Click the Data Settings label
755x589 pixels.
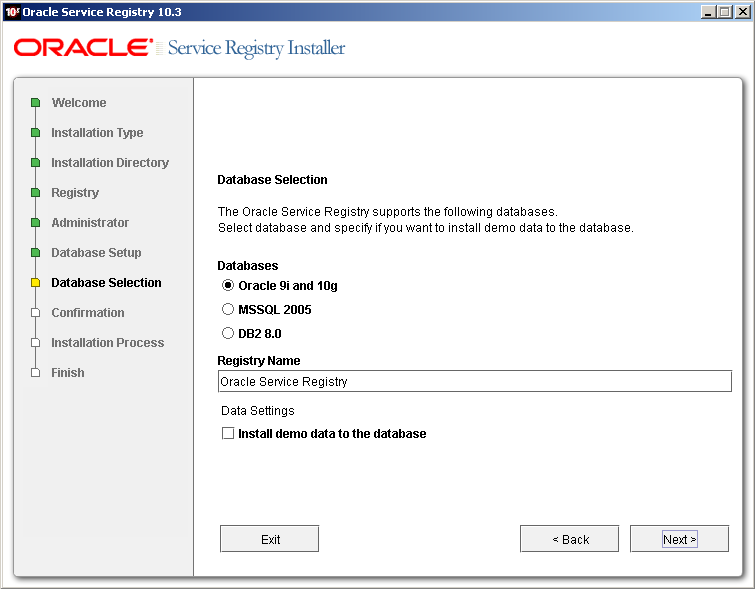click(x=258, y=410)
